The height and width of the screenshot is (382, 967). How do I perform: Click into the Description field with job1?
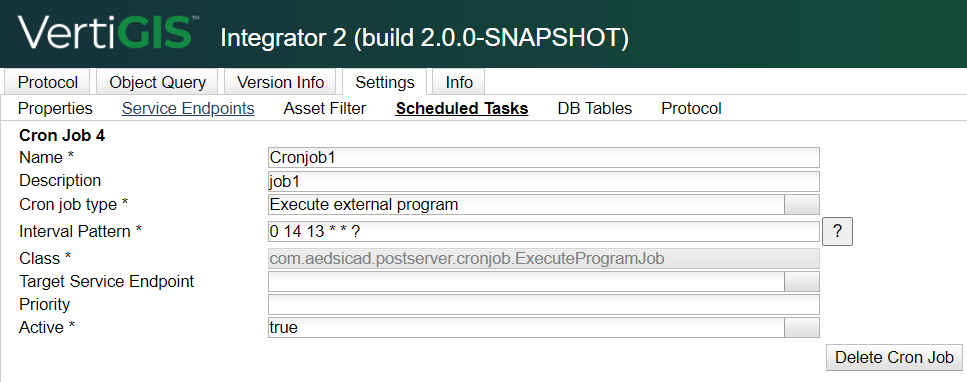543,181
